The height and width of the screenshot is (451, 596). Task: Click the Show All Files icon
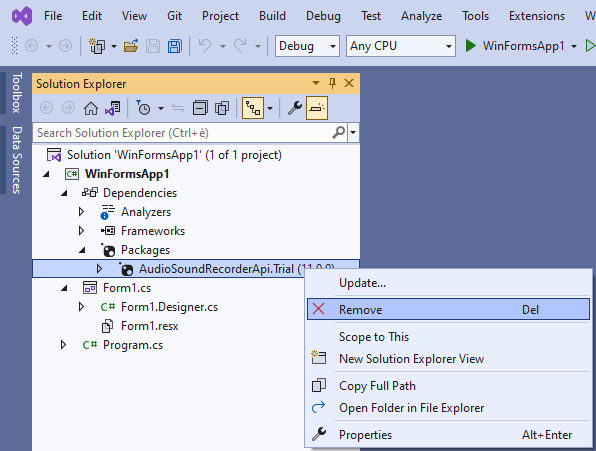(222, 108)
